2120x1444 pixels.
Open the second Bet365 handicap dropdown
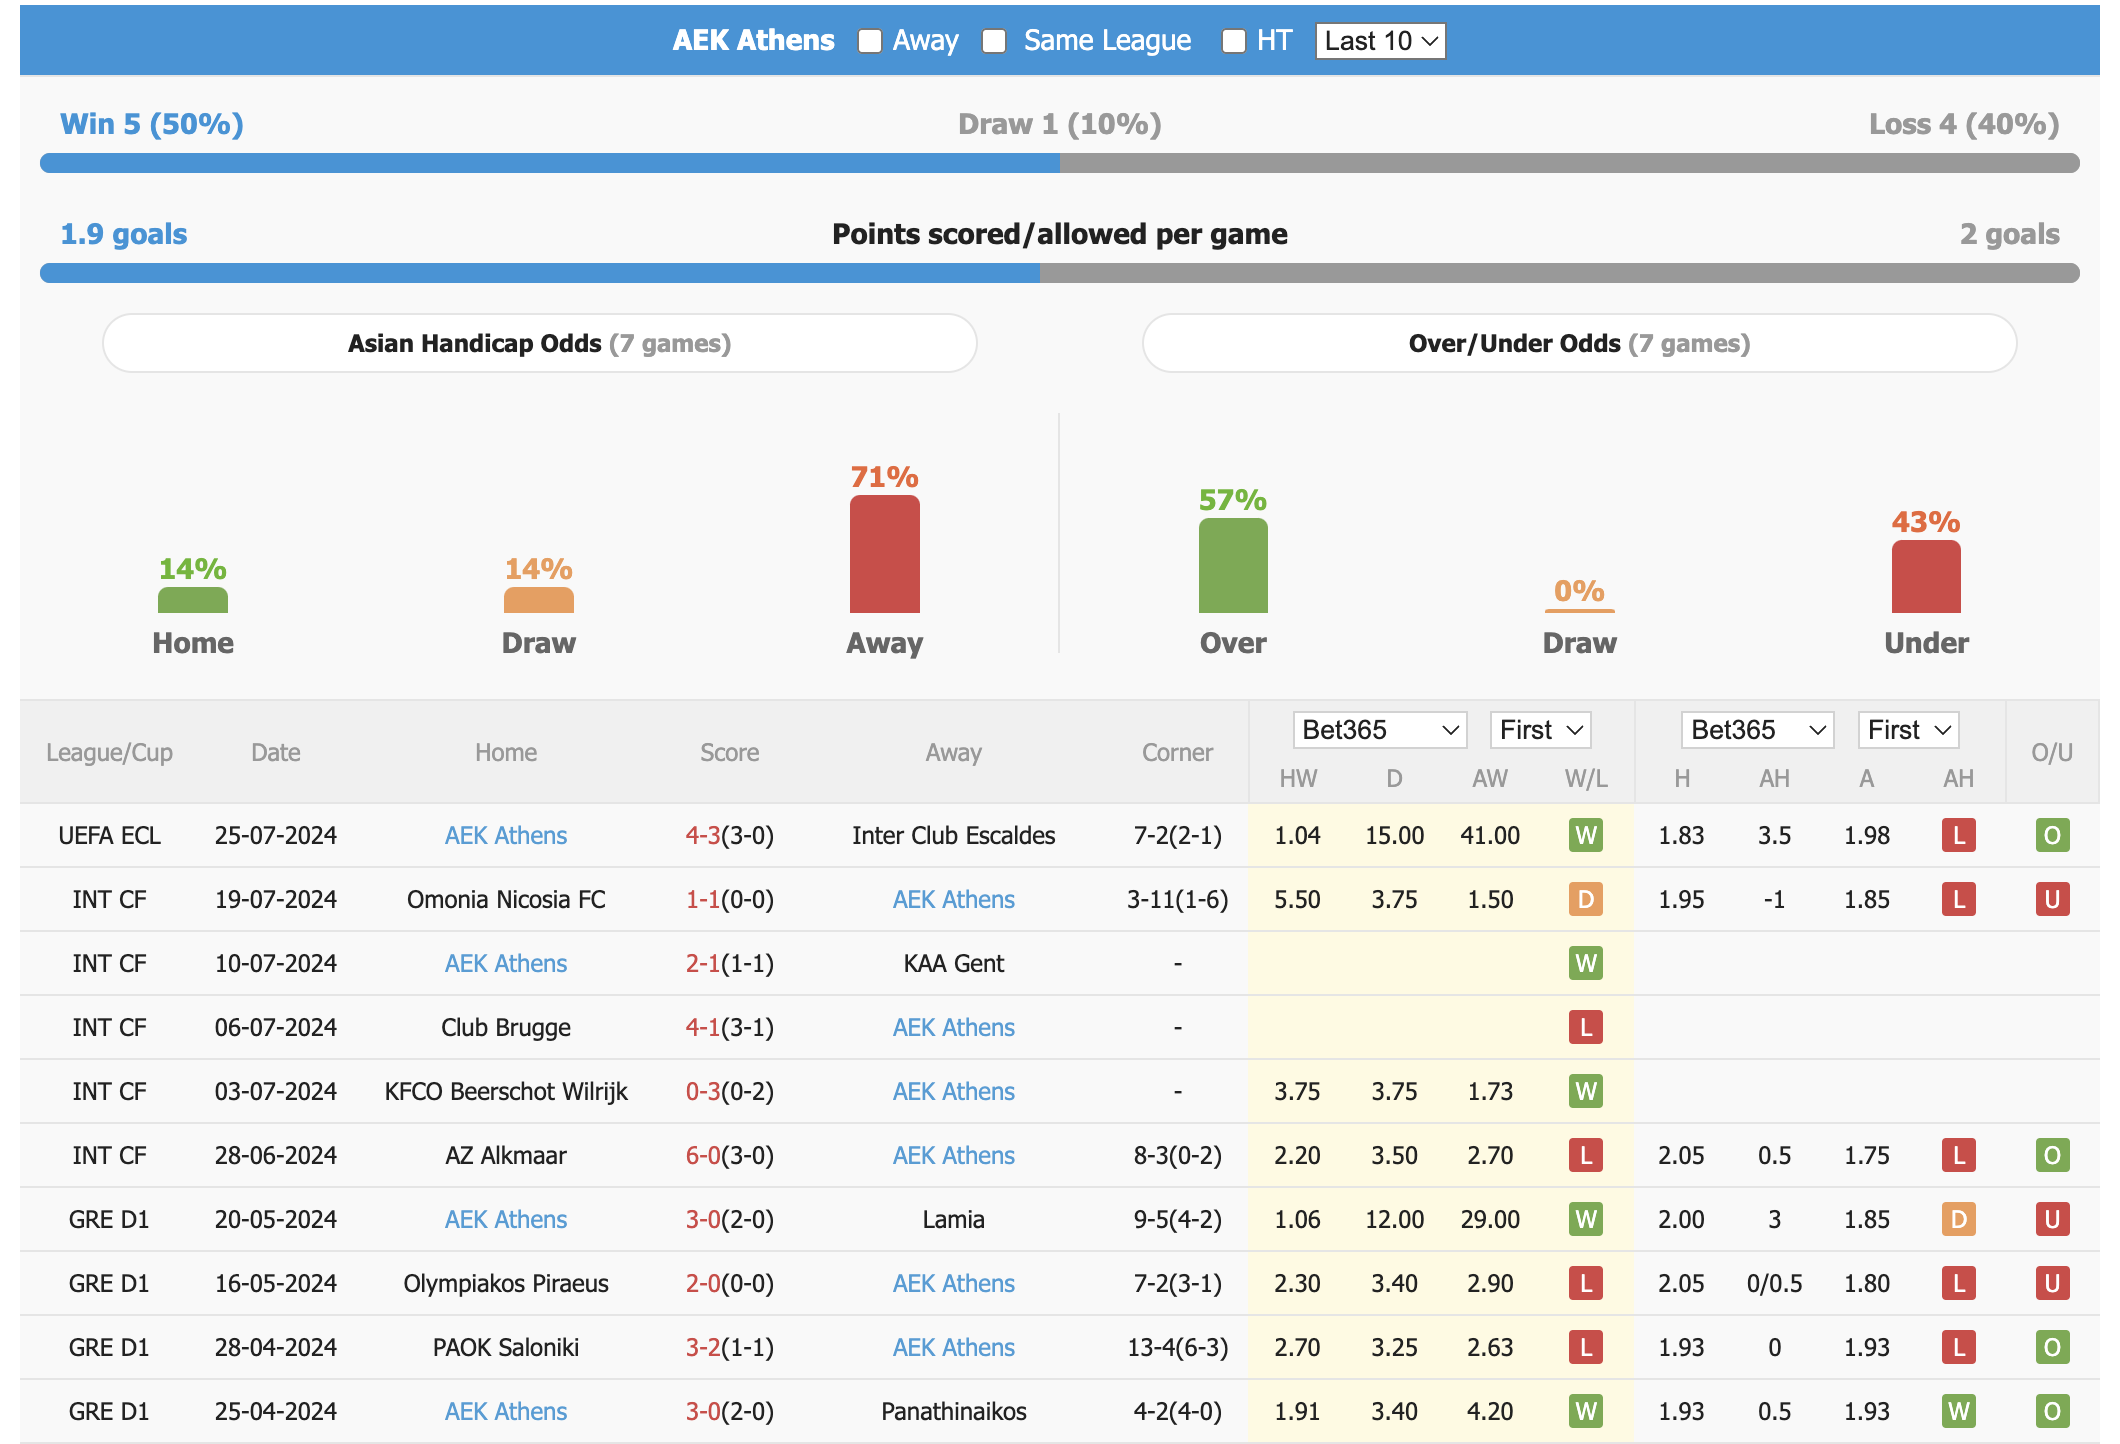click(x=1758, y=730)
